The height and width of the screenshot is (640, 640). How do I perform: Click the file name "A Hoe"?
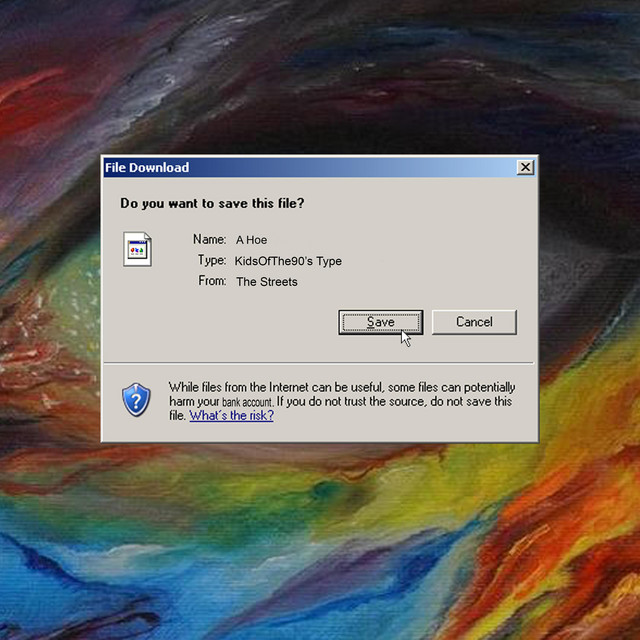click(x=251, y=240)
